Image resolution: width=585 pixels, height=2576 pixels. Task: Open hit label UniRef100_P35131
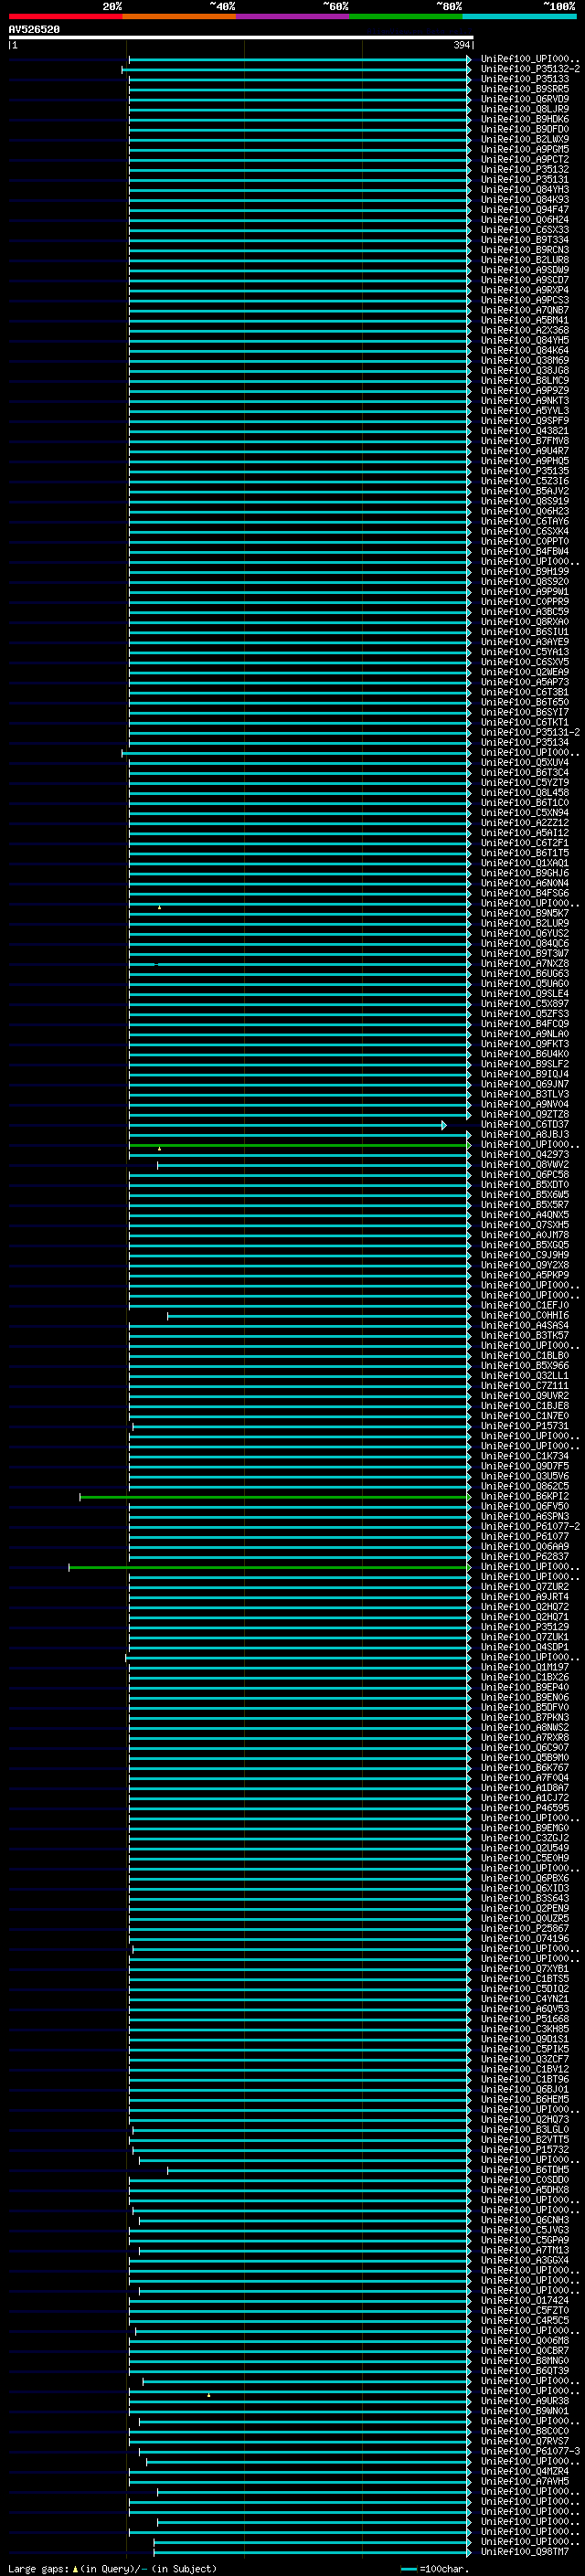[525, 180]
